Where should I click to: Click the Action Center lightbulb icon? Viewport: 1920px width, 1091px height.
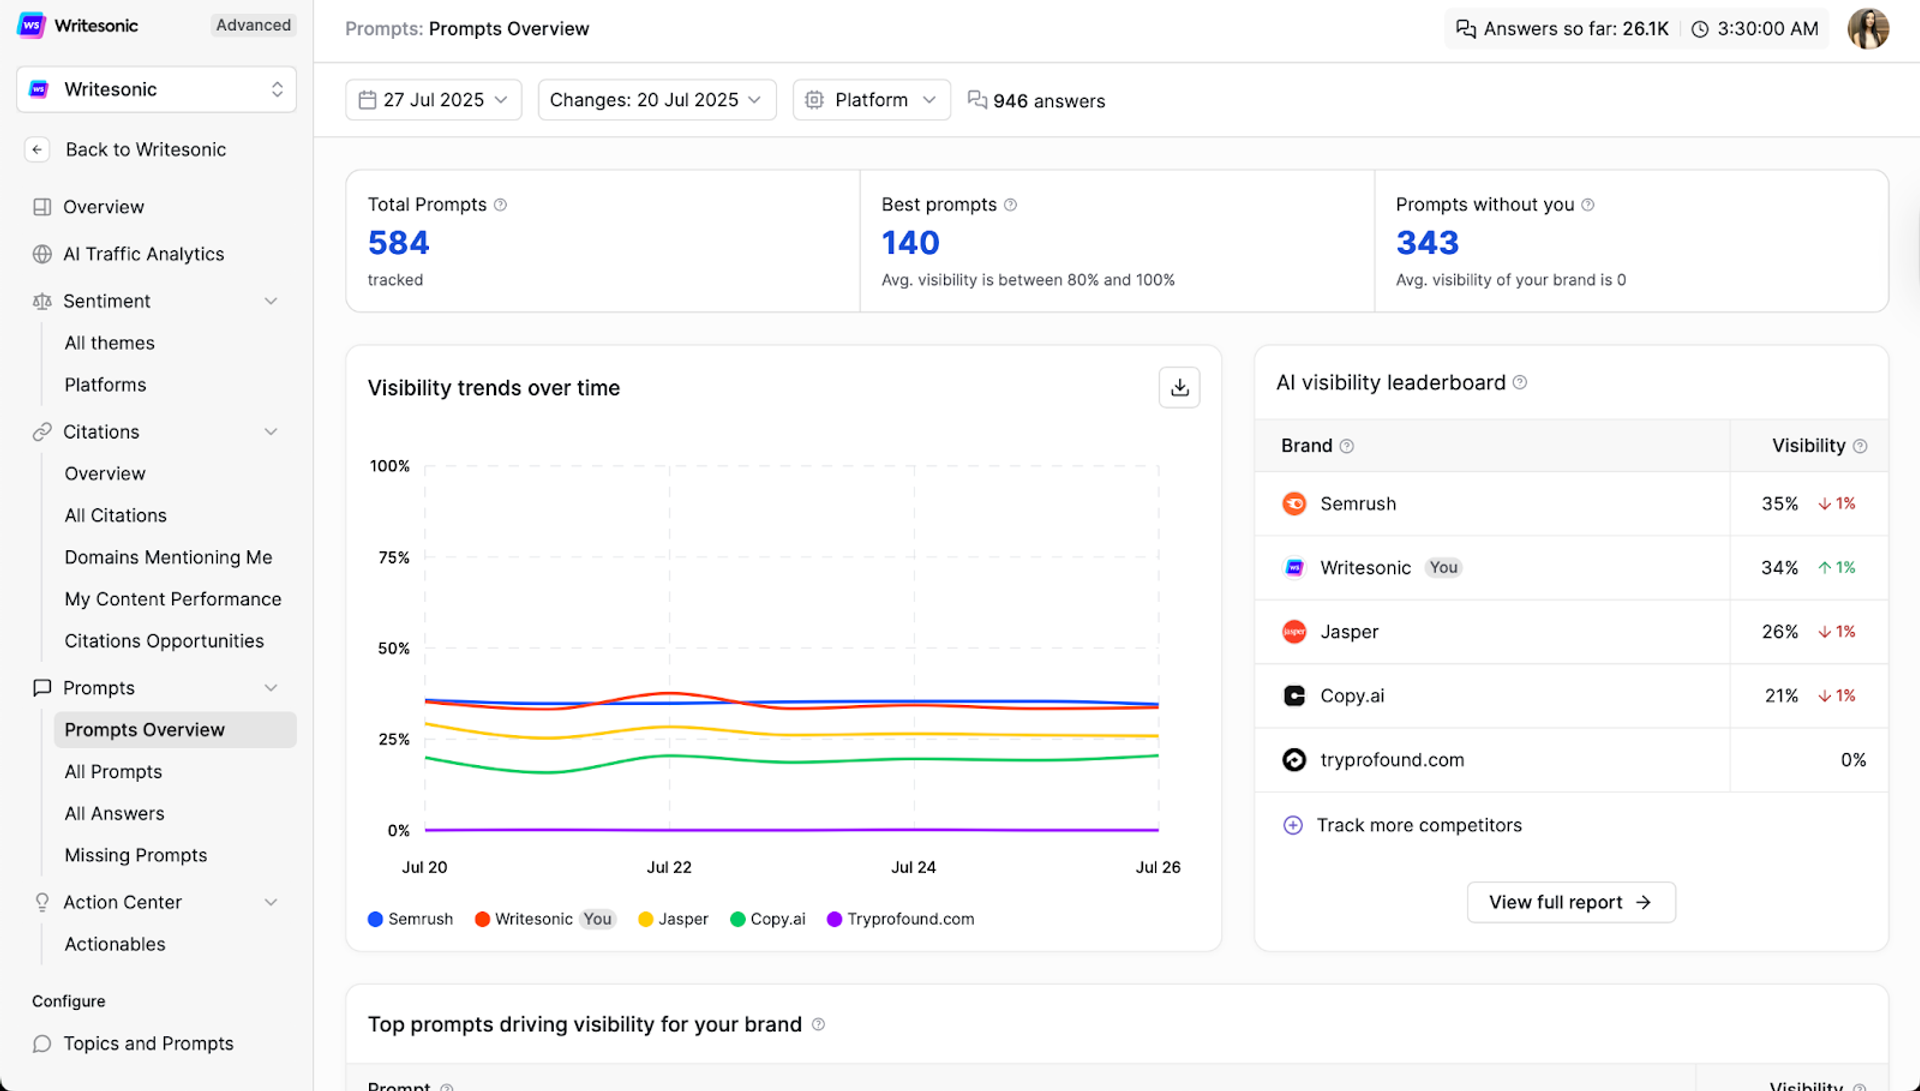[x=42, y=902]
